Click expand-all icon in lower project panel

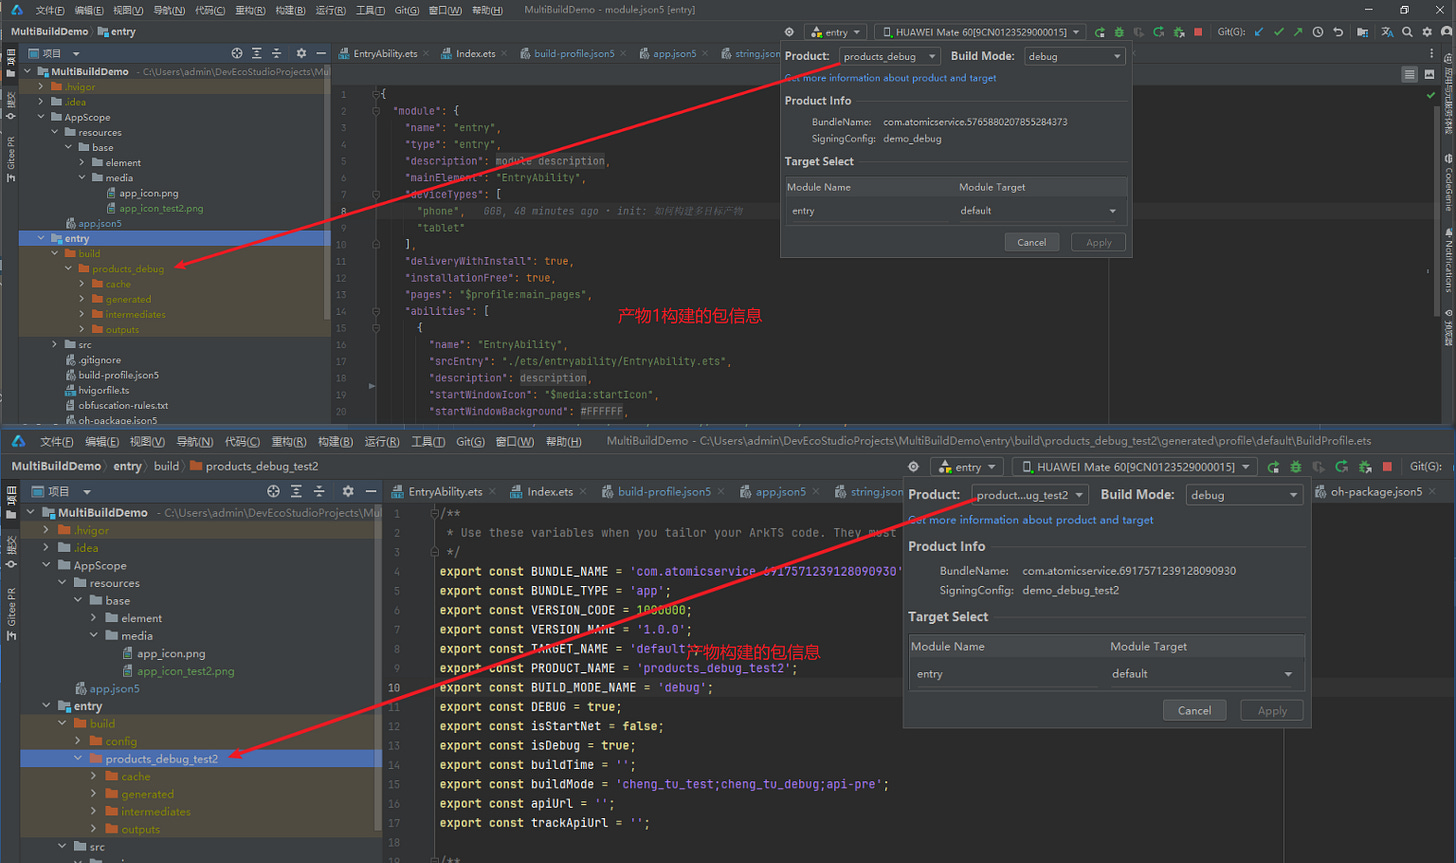click(297, 491)
